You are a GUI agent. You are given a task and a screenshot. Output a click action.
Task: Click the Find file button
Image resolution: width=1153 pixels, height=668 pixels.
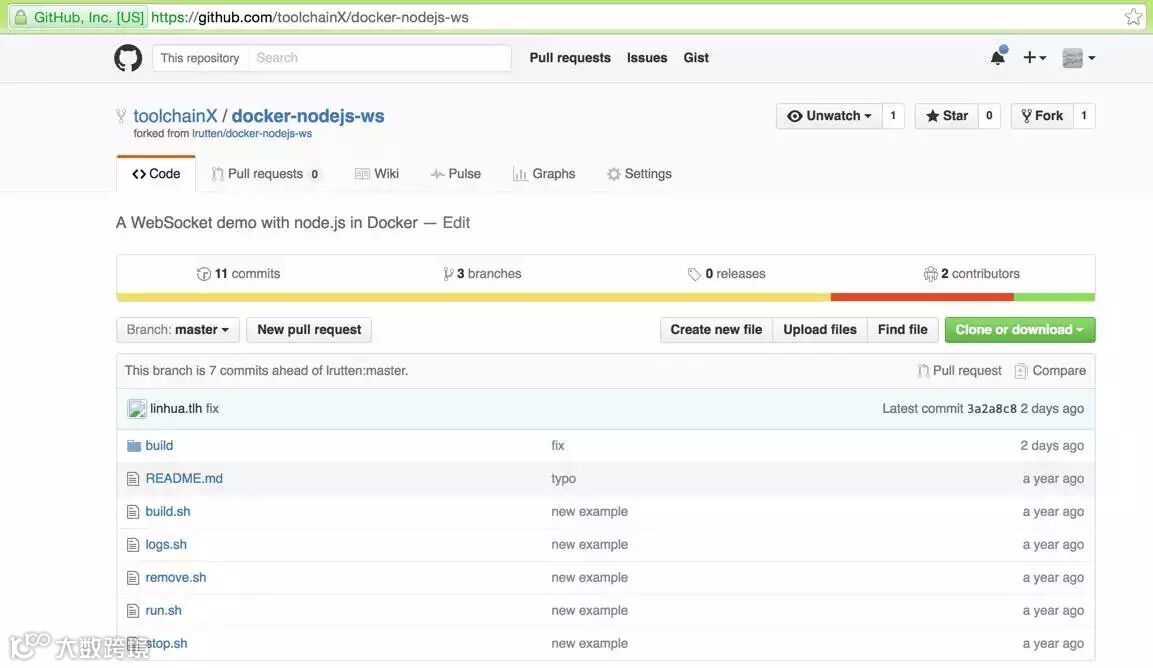click(902, 330)
